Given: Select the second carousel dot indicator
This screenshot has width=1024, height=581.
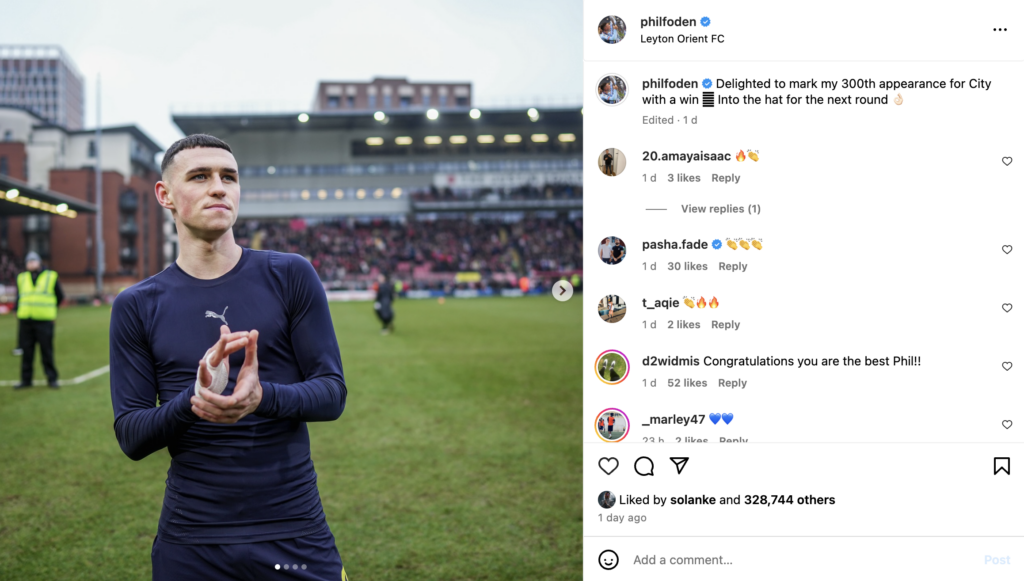Looking at the screenshot, I should [x=286, y=567].
